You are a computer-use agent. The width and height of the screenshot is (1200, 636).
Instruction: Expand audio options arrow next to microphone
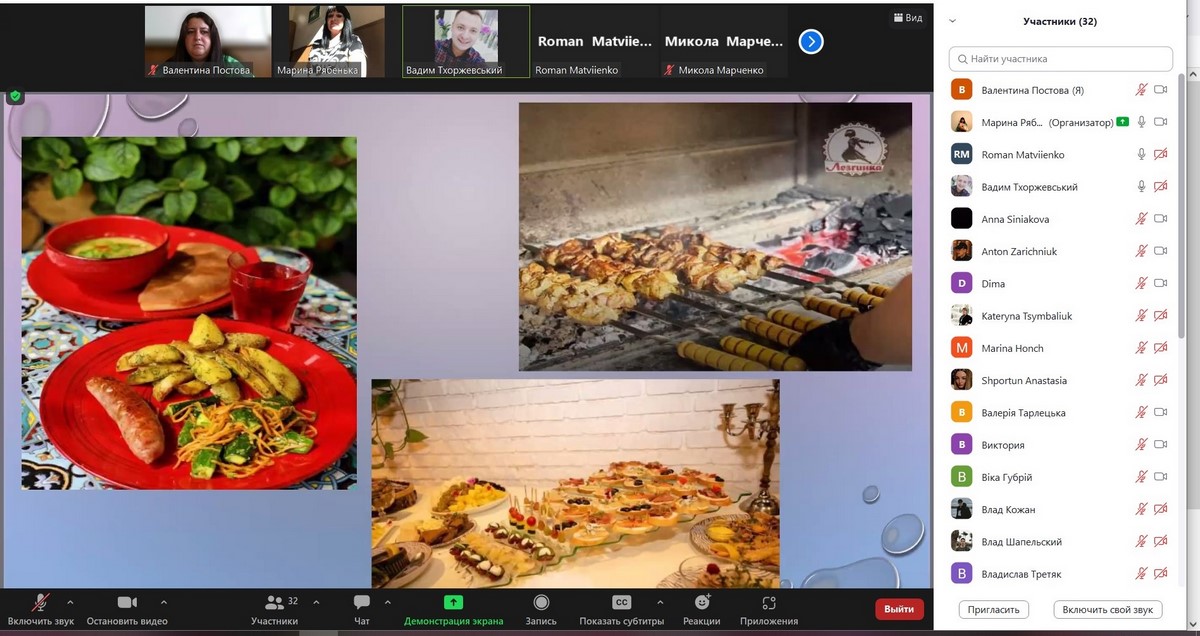tap(70, 602)
